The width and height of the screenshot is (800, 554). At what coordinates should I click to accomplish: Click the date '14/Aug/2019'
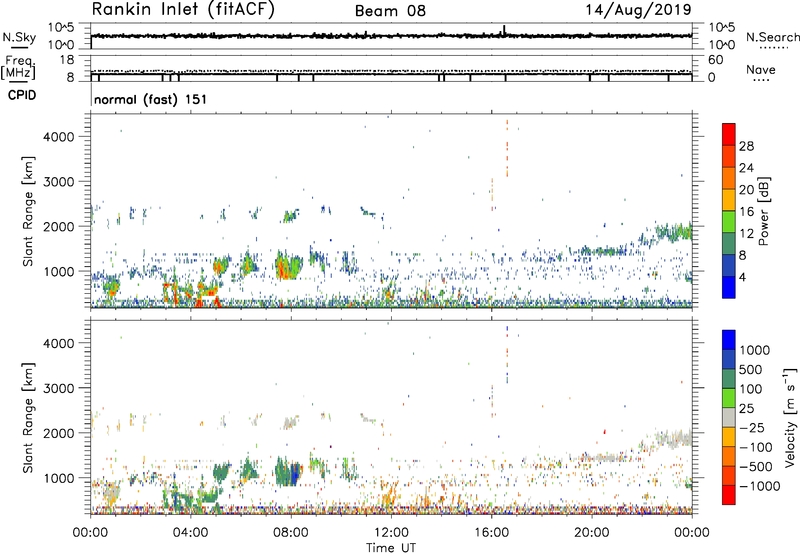[x=638, y=10]
